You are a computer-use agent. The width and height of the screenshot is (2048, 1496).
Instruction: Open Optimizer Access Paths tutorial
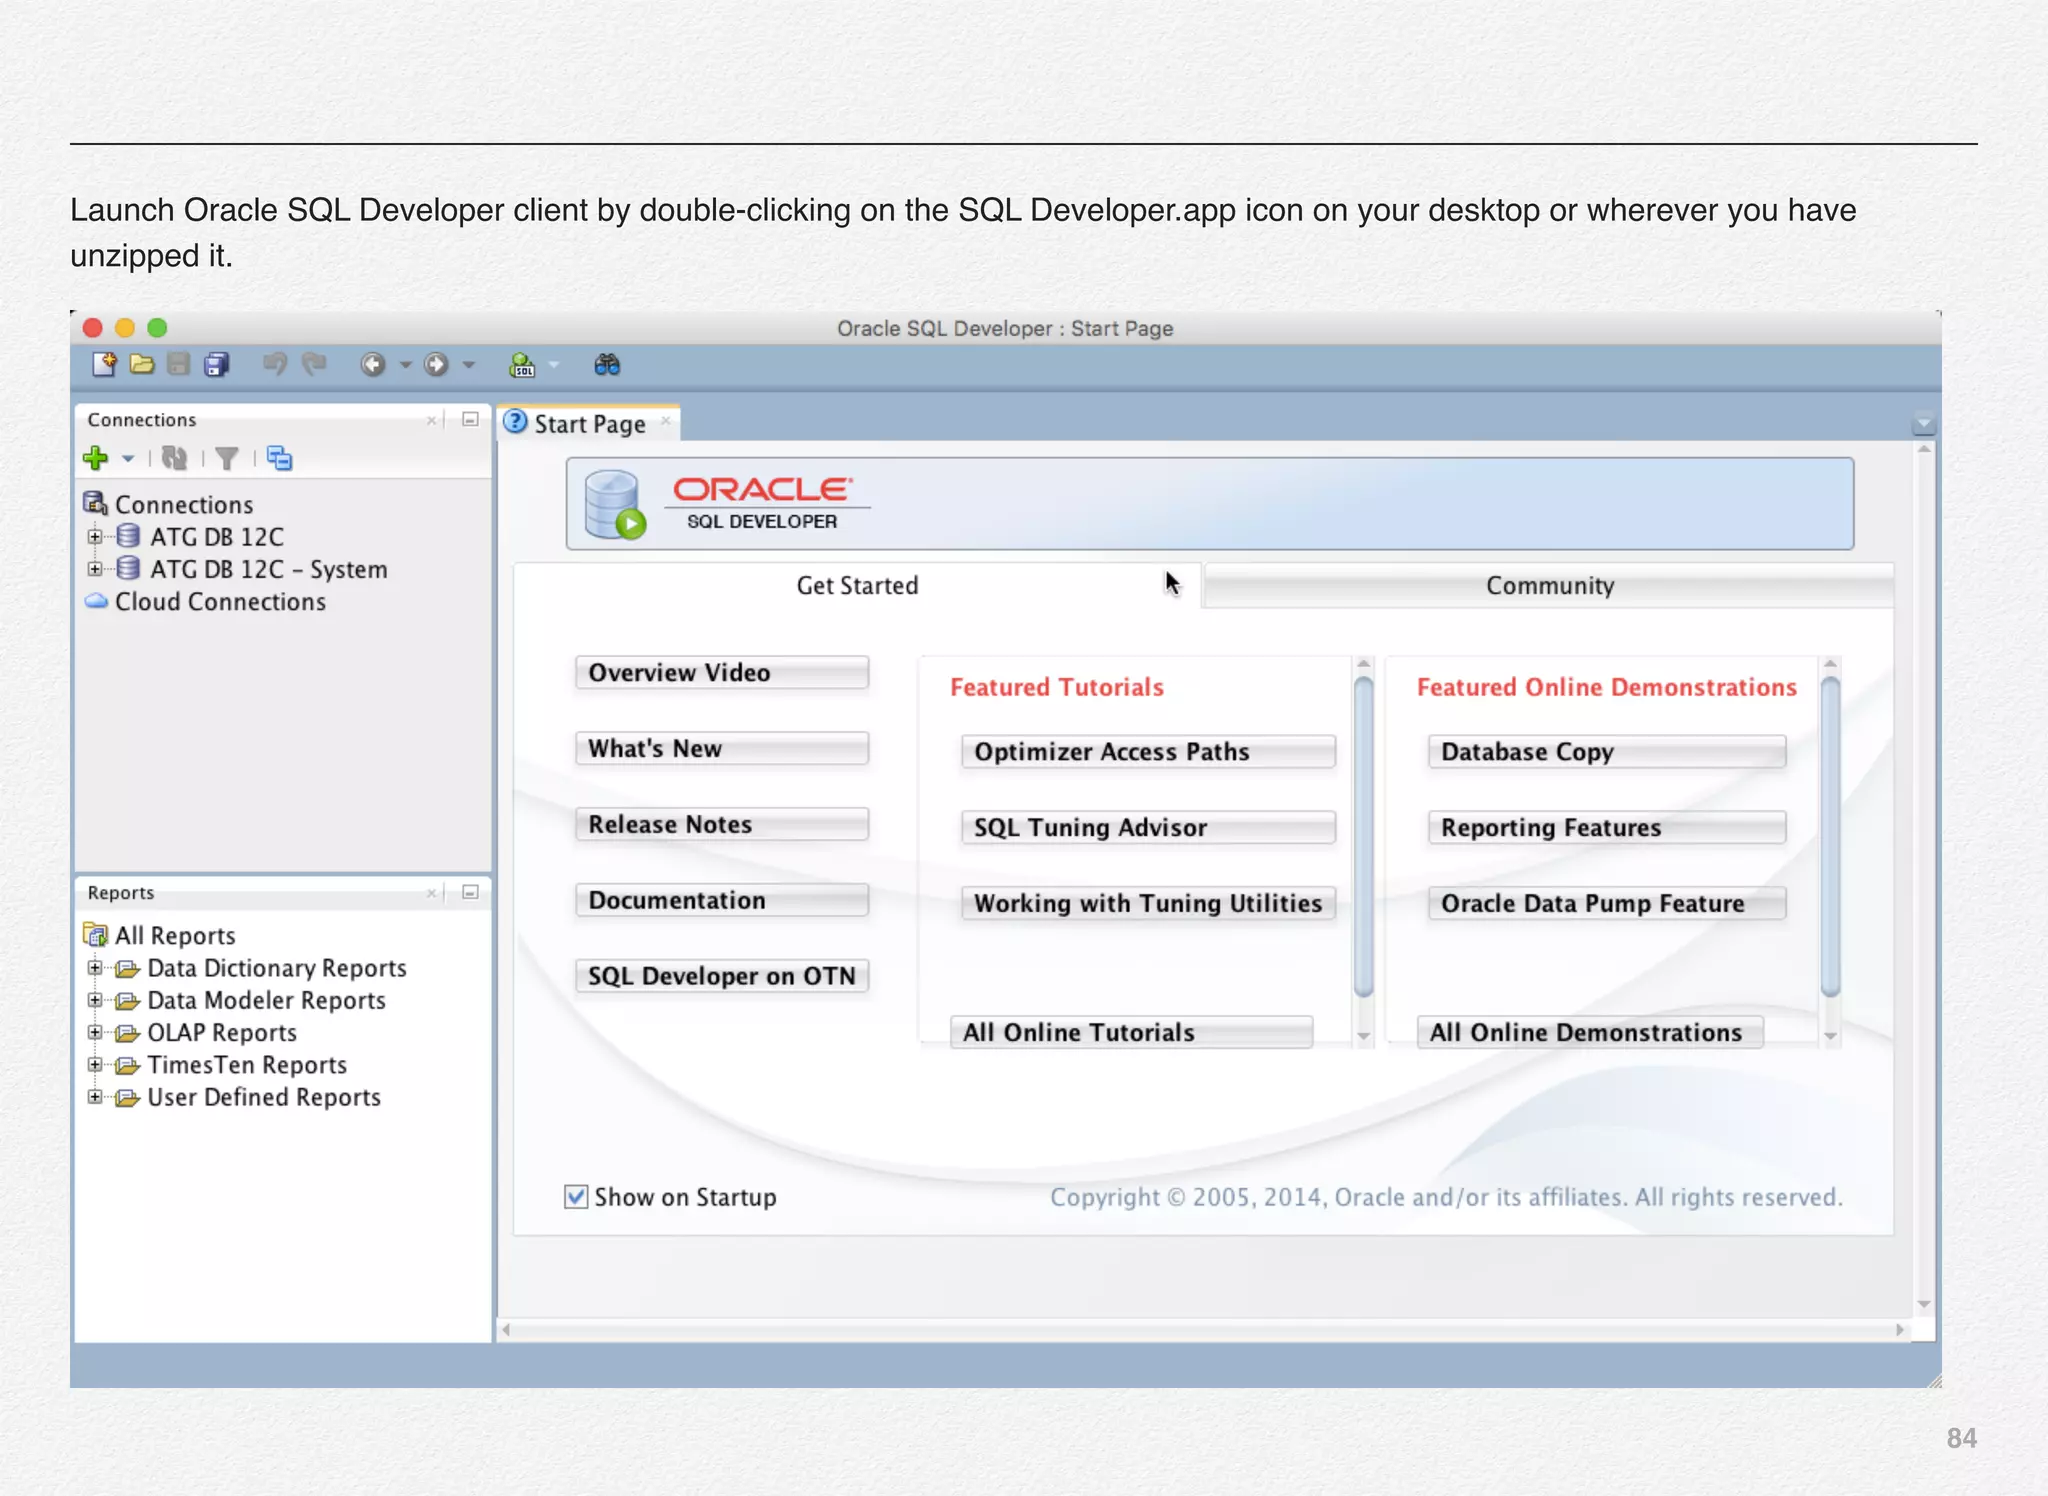pyautogui.click(x=1148, y=751)
